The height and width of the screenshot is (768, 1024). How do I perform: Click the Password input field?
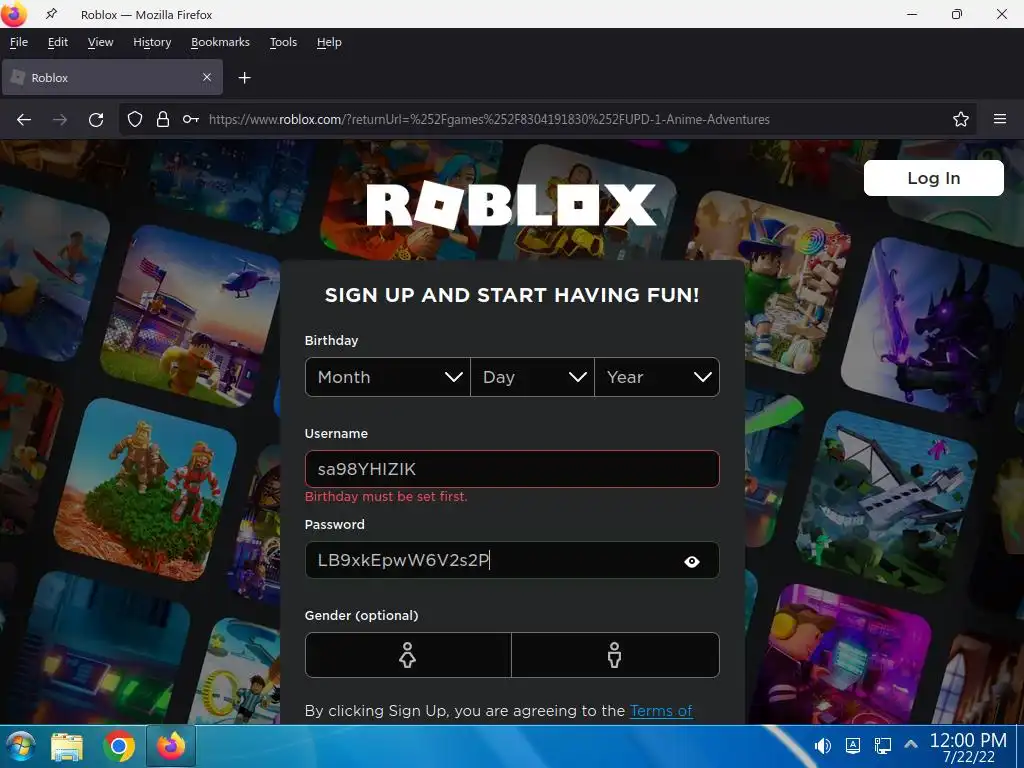(512, 560)
